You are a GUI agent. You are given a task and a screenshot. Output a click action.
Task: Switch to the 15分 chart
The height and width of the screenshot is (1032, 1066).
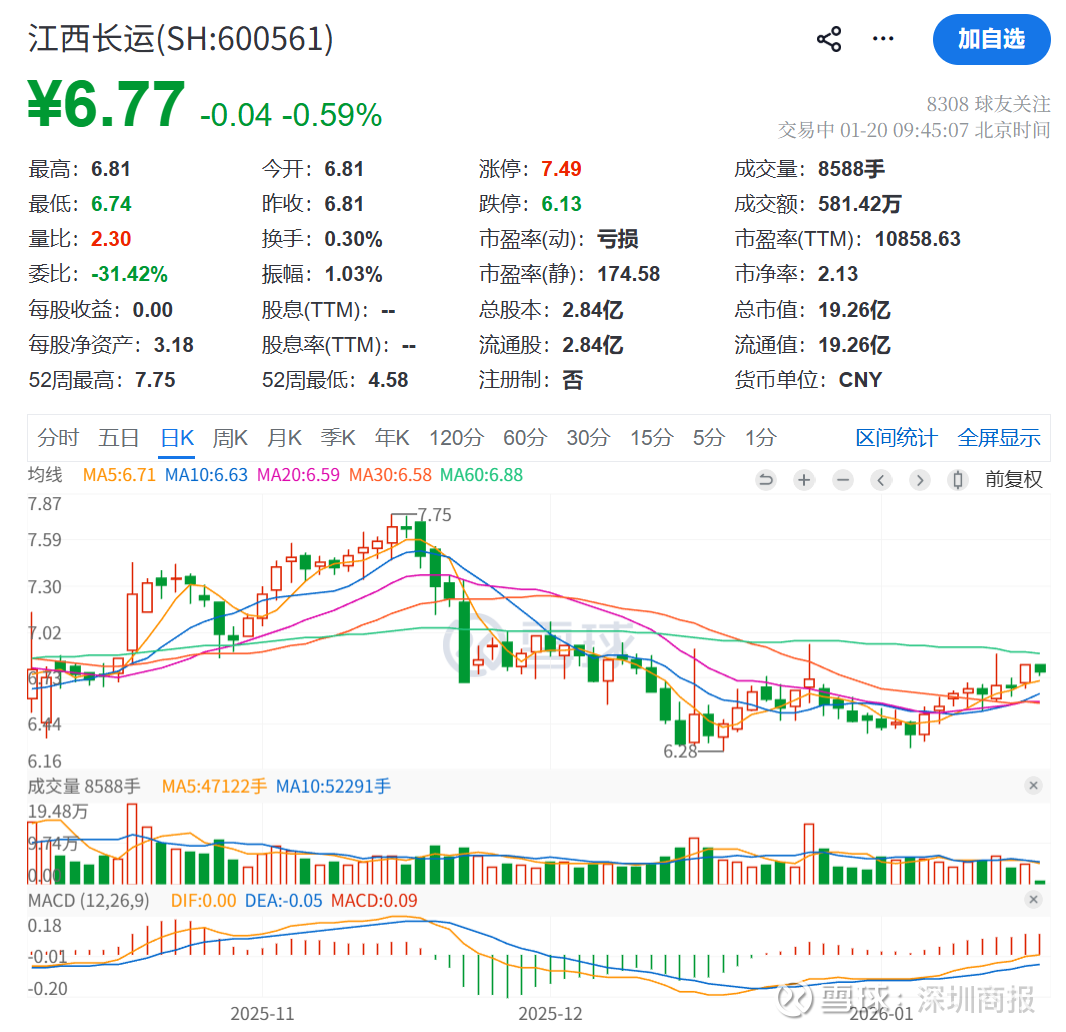click(x=651, y=438)
